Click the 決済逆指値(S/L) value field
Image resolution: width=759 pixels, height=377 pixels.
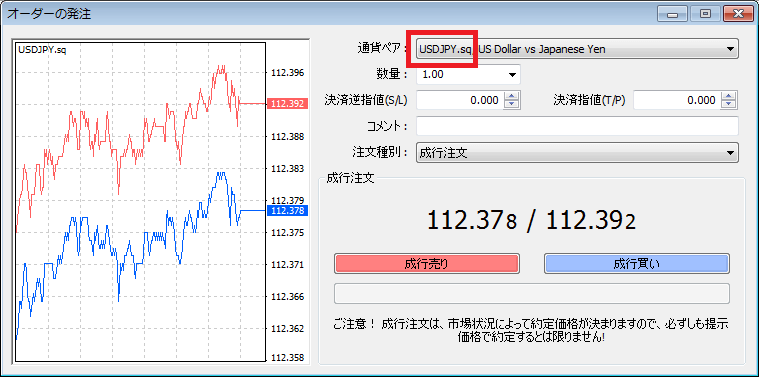[x=460, y=100]
